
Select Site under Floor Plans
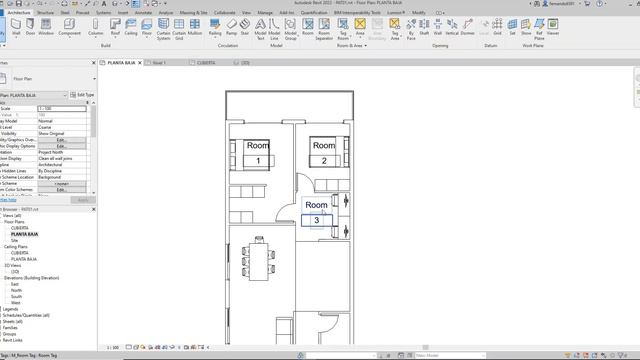click(15, 240)
